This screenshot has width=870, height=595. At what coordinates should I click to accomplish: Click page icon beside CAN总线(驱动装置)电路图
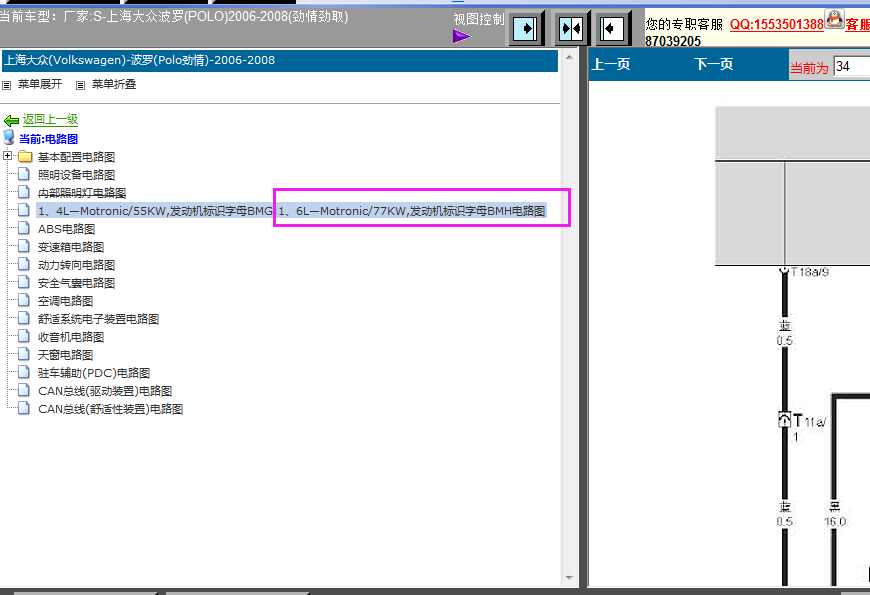click(x=23, y=390)
